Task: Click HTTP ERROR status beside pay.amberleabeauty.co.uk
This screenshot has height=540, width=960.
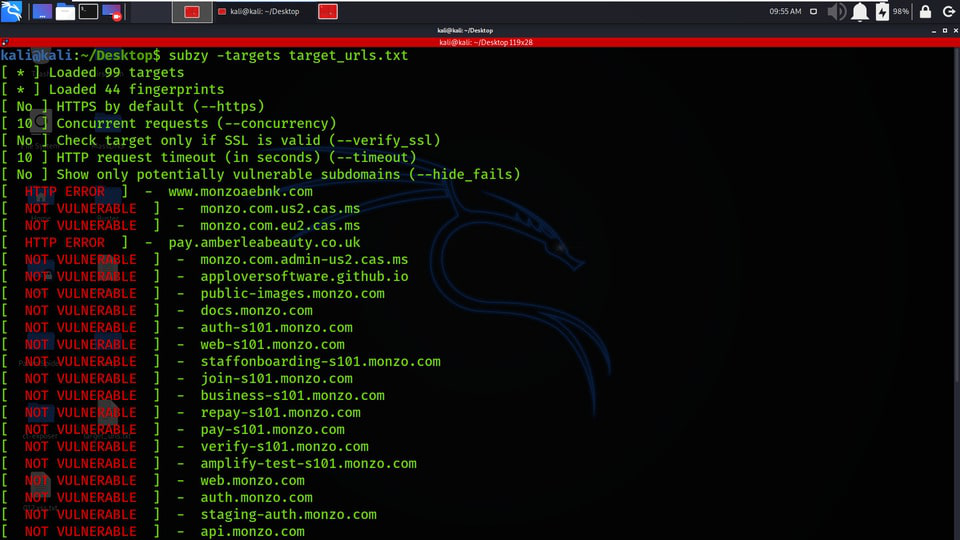Action: click(x=64, y=242)
